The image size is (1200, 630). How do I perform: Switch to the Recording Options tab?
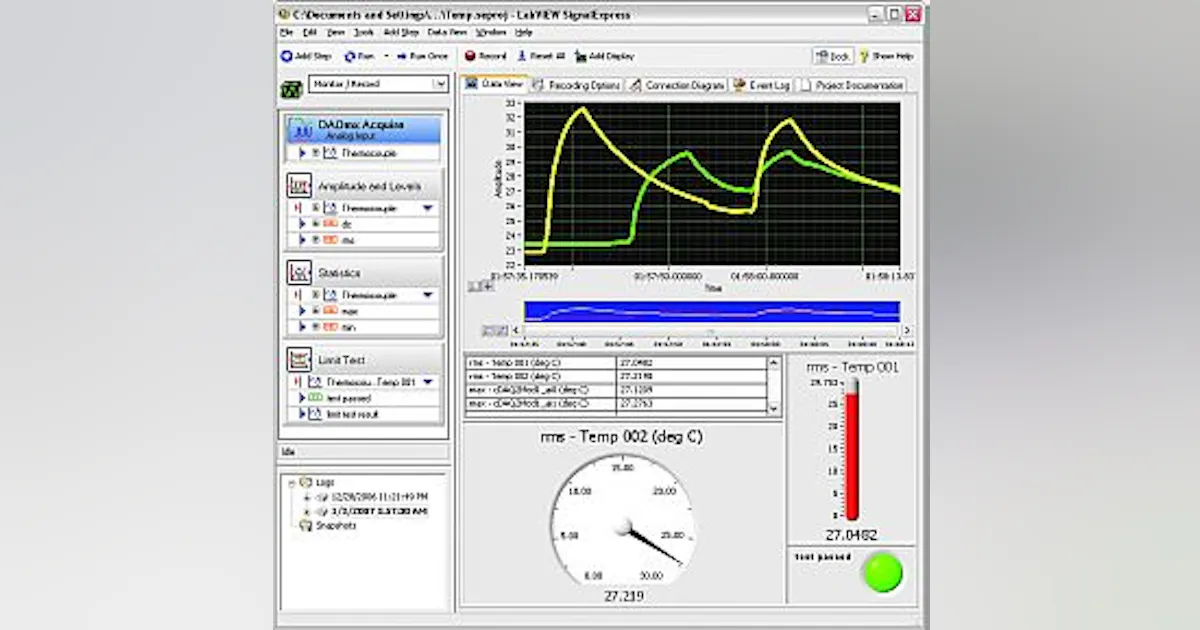[x=577, y=86]
